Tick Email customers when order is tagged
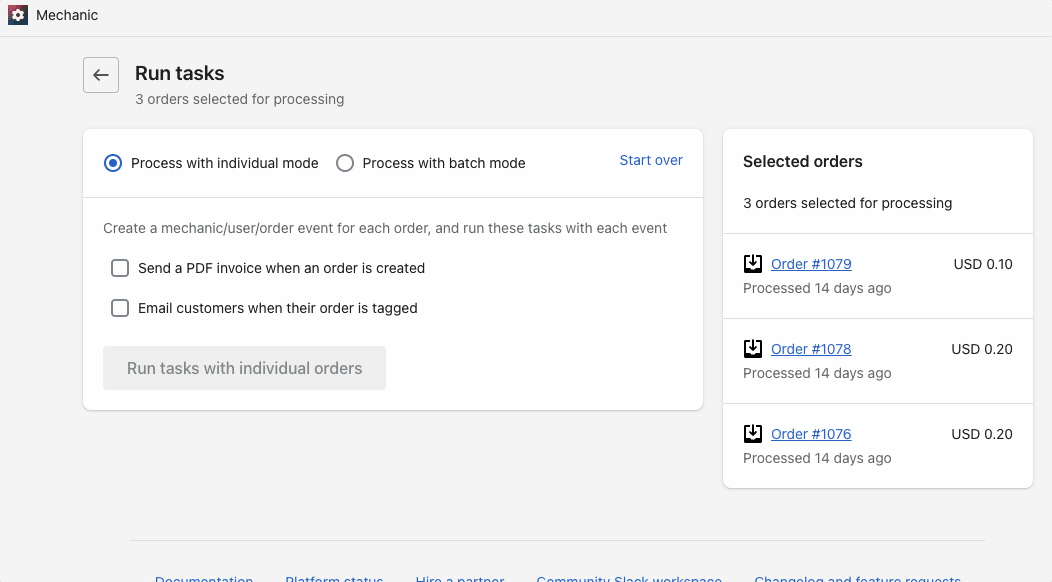The width and height of the screenshot is (1052, 582). 120,308
